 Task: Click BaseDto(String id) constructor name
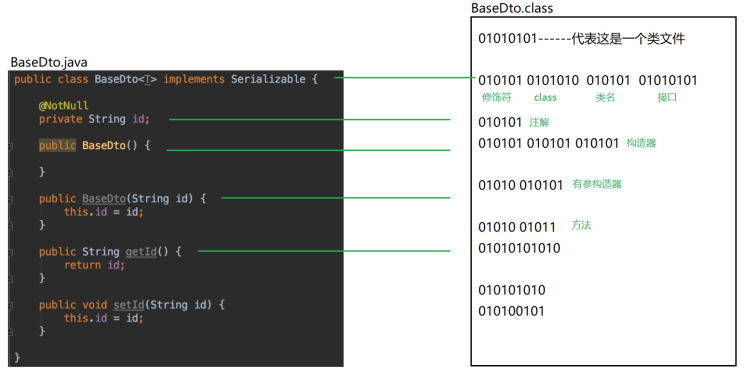tap(103, 198)
